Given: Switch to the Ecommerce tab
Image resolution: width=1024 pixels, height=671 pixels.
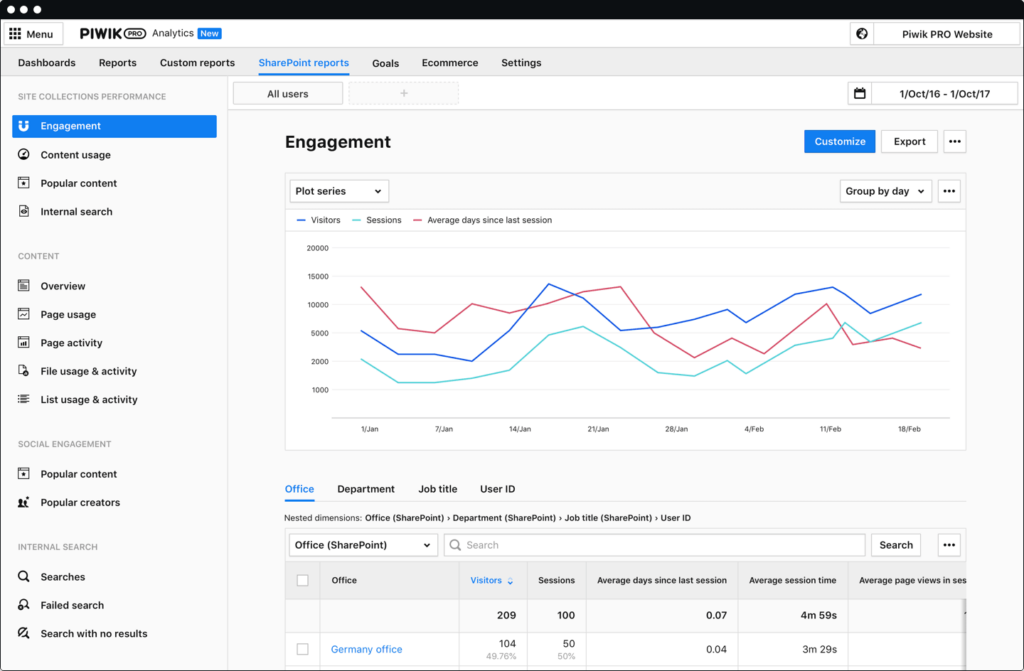Looking at the screenshot, I should [450, 63].
